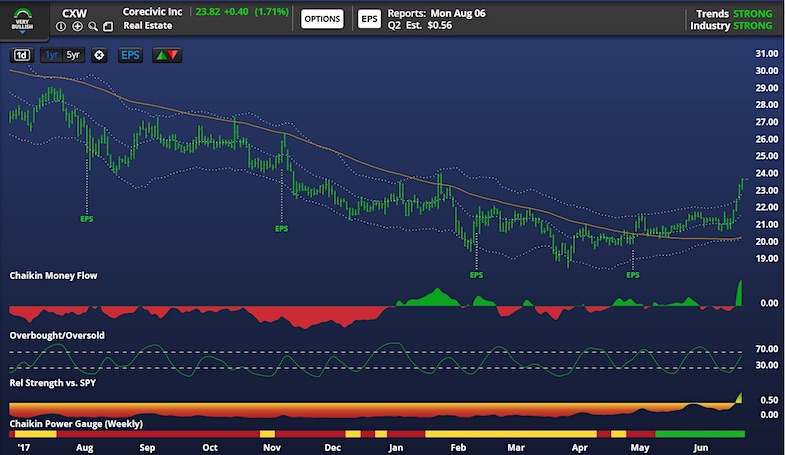785x455 pixels.
Task: Select the Nov month label on time axis
Action: 272,447
